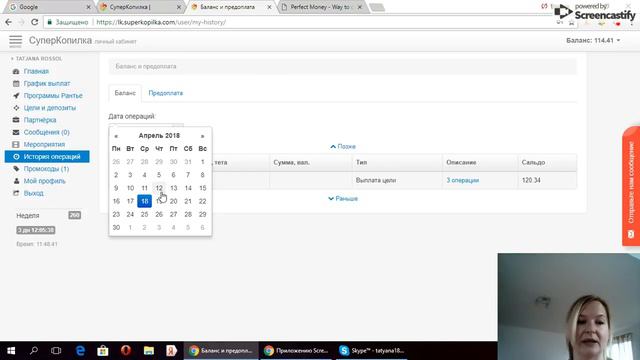Click the Мой профиль user icon
640x360 pixels.
(16, 181)
